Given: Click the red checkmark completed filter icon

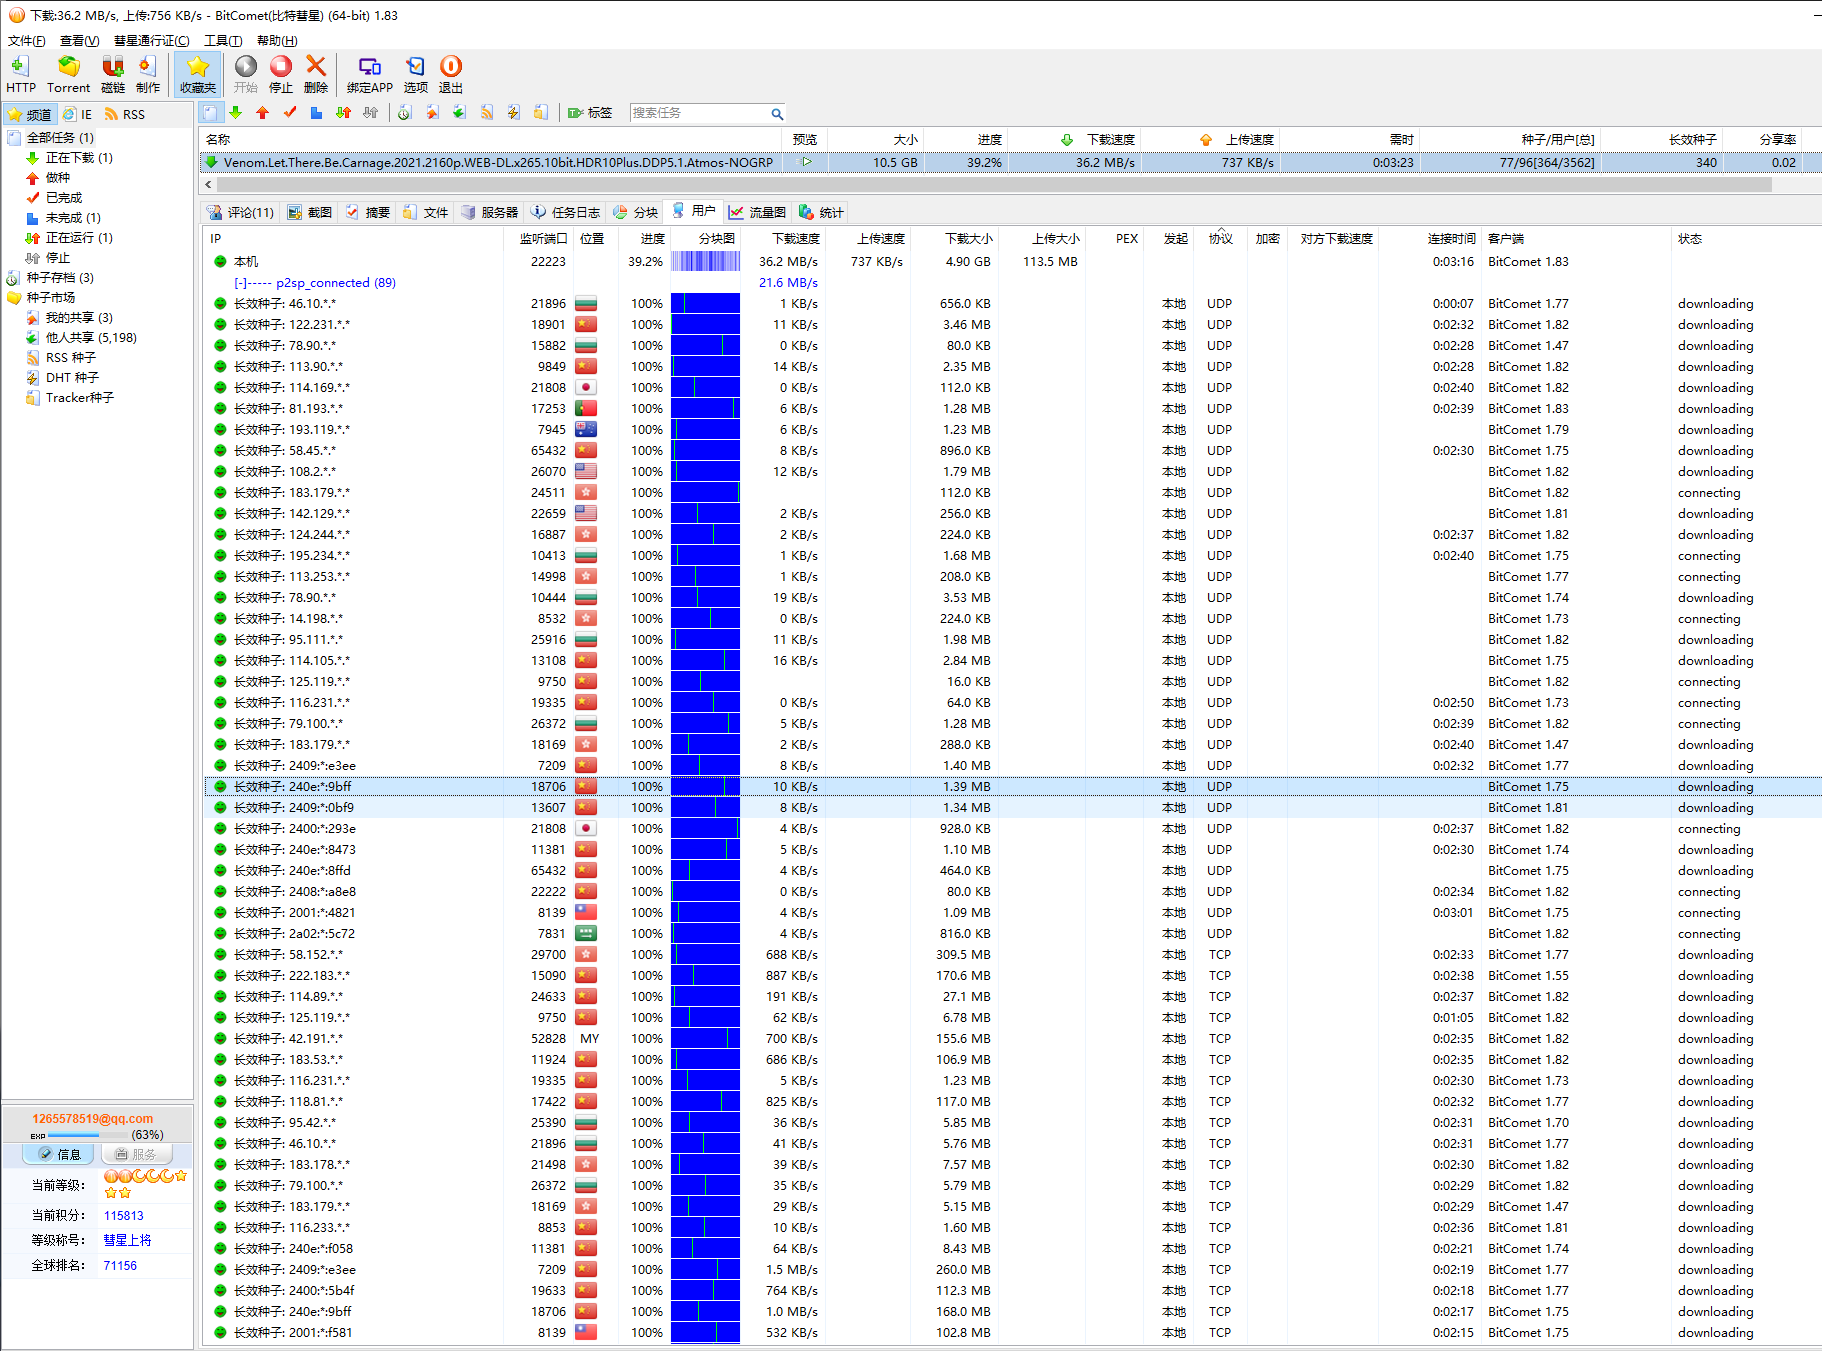Looking at the screenshot, I should coord(290,113).
